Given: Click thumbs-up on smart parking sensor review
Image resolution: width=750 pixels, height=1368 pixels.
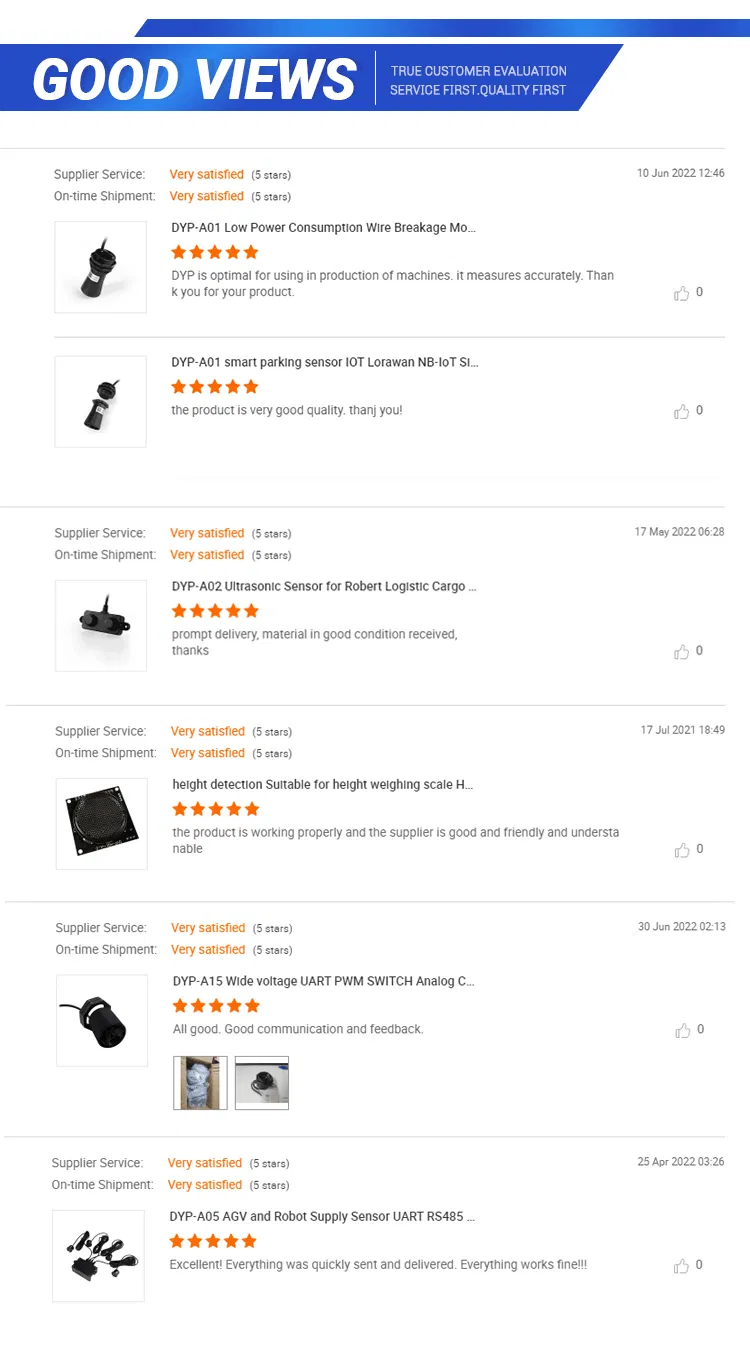Looking at the screenshot, I should (x=682, y=411).
